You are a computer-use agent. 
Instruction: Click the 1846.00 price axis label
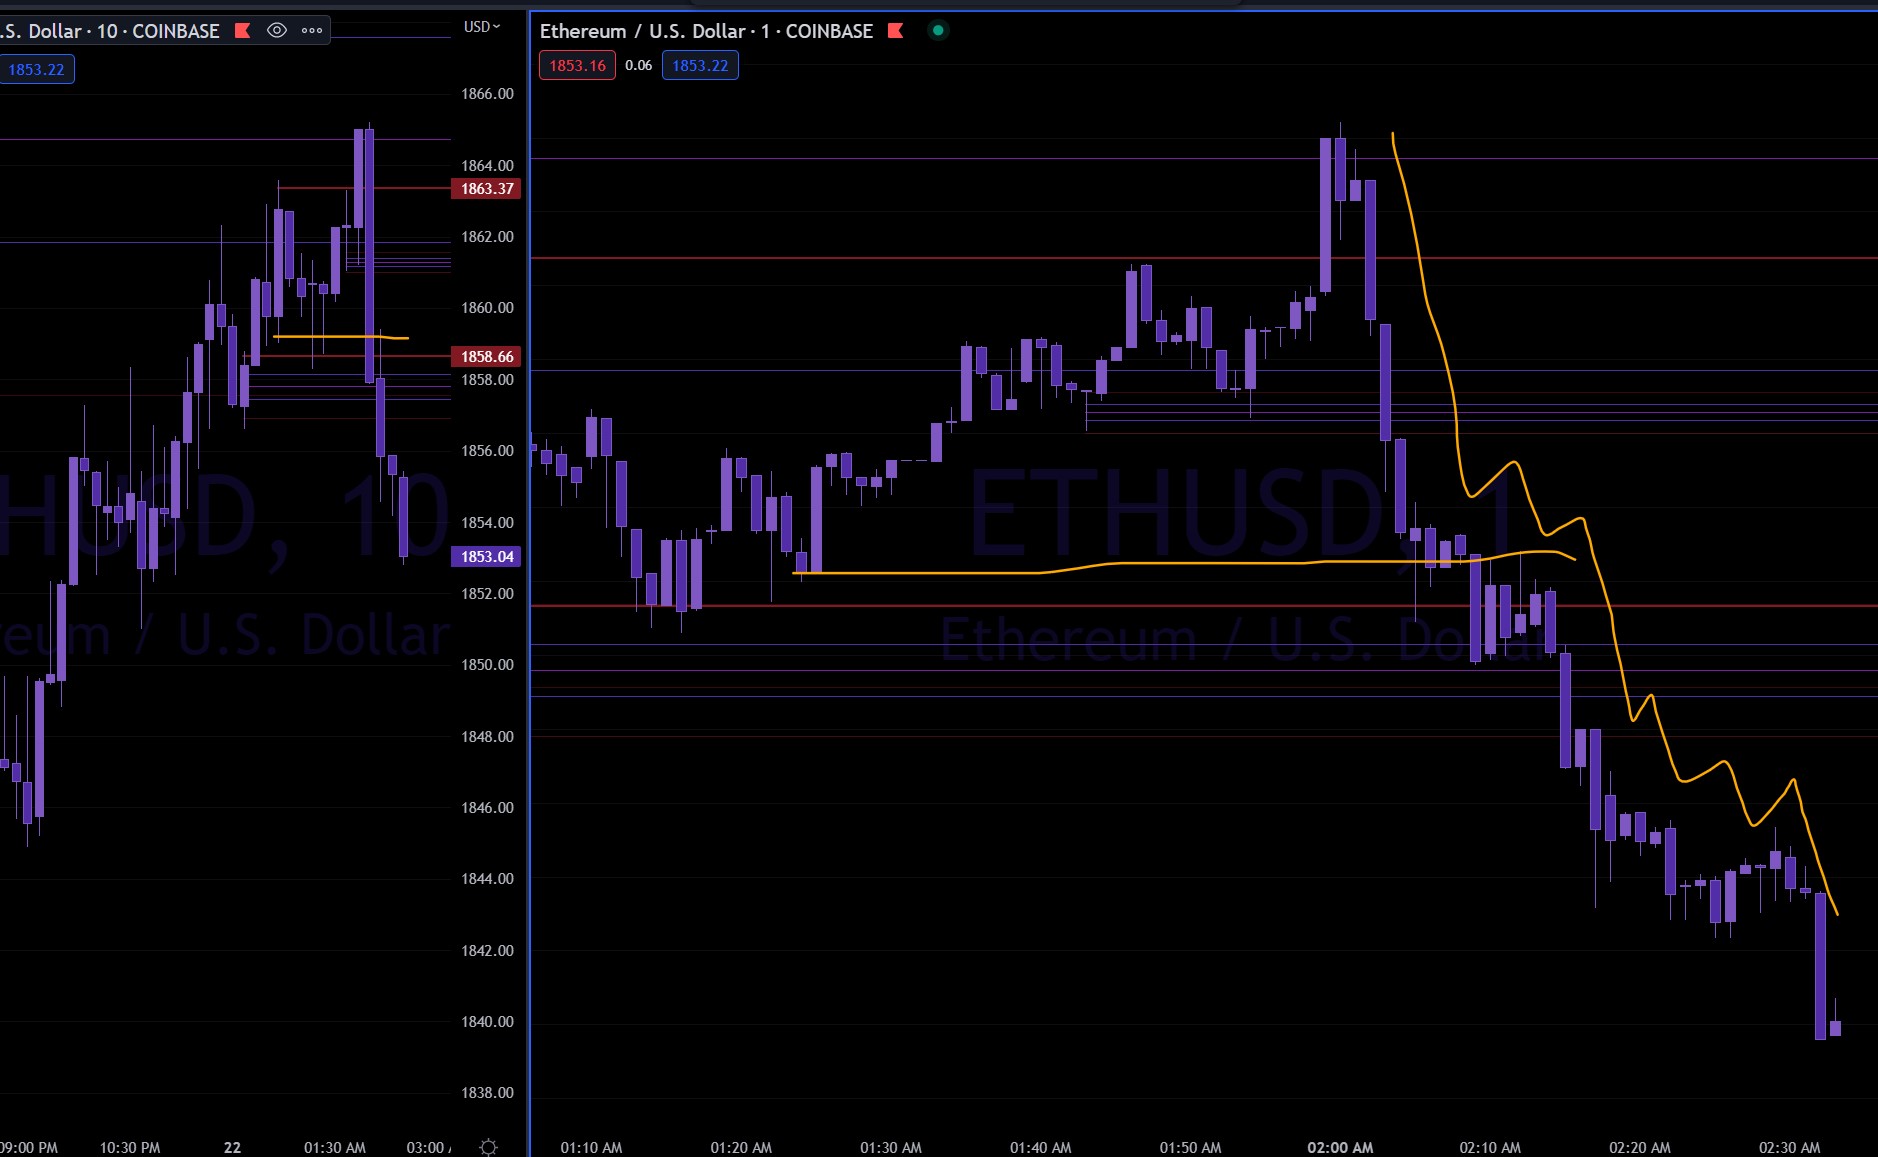(x=487, y=808)
